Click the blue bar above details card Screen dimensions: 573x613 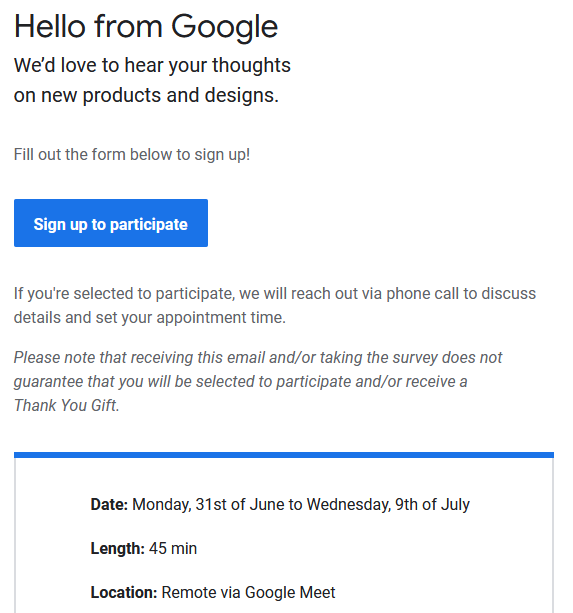[284, 455]
